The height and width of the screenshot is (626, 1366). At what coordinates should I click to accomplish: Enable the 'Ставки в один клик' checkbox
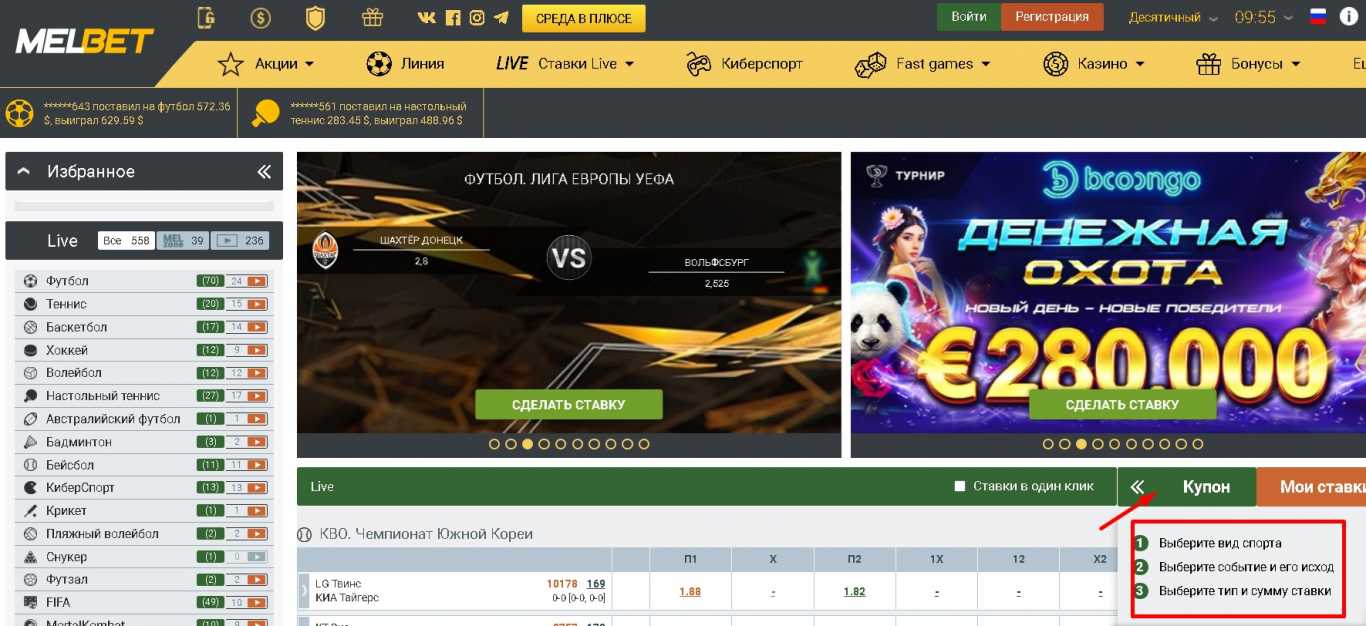[x=960, y=486]
